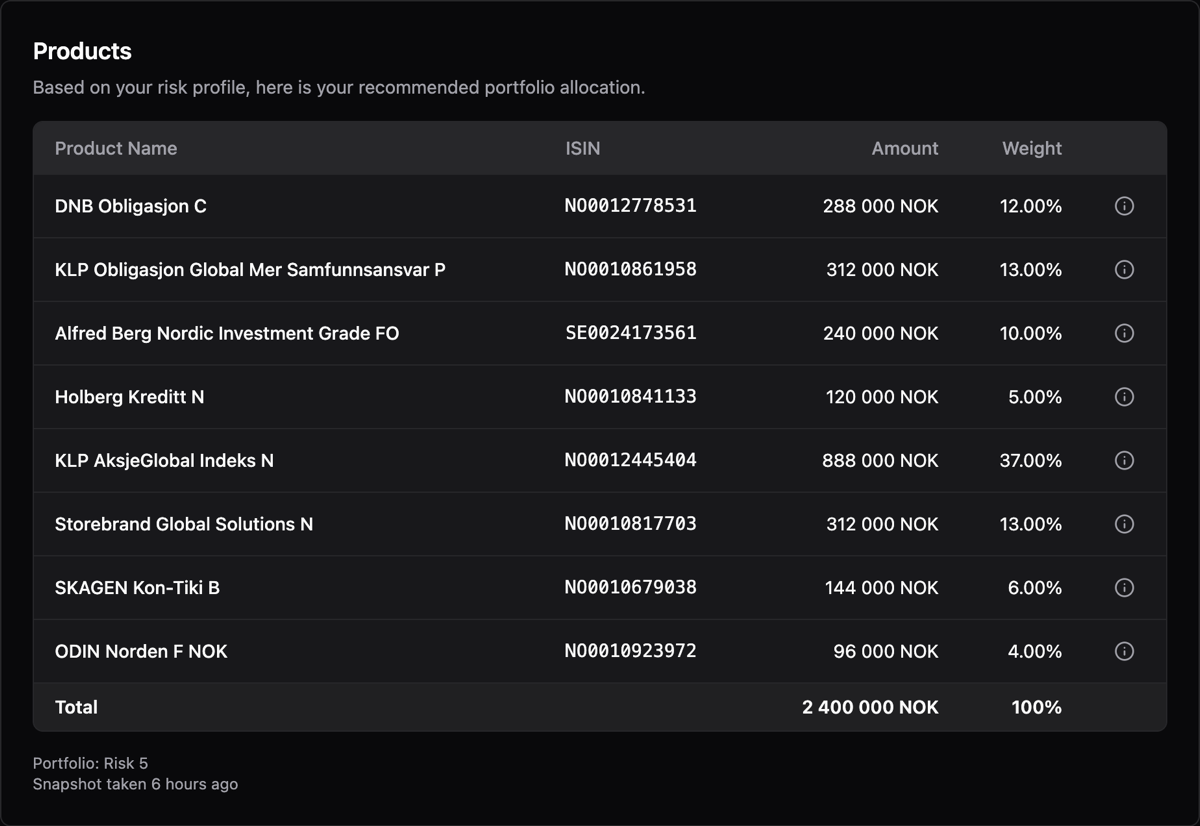Click ISIN NO0012778531
This screenshot has width=1200, height=826.
click(631, 206)
